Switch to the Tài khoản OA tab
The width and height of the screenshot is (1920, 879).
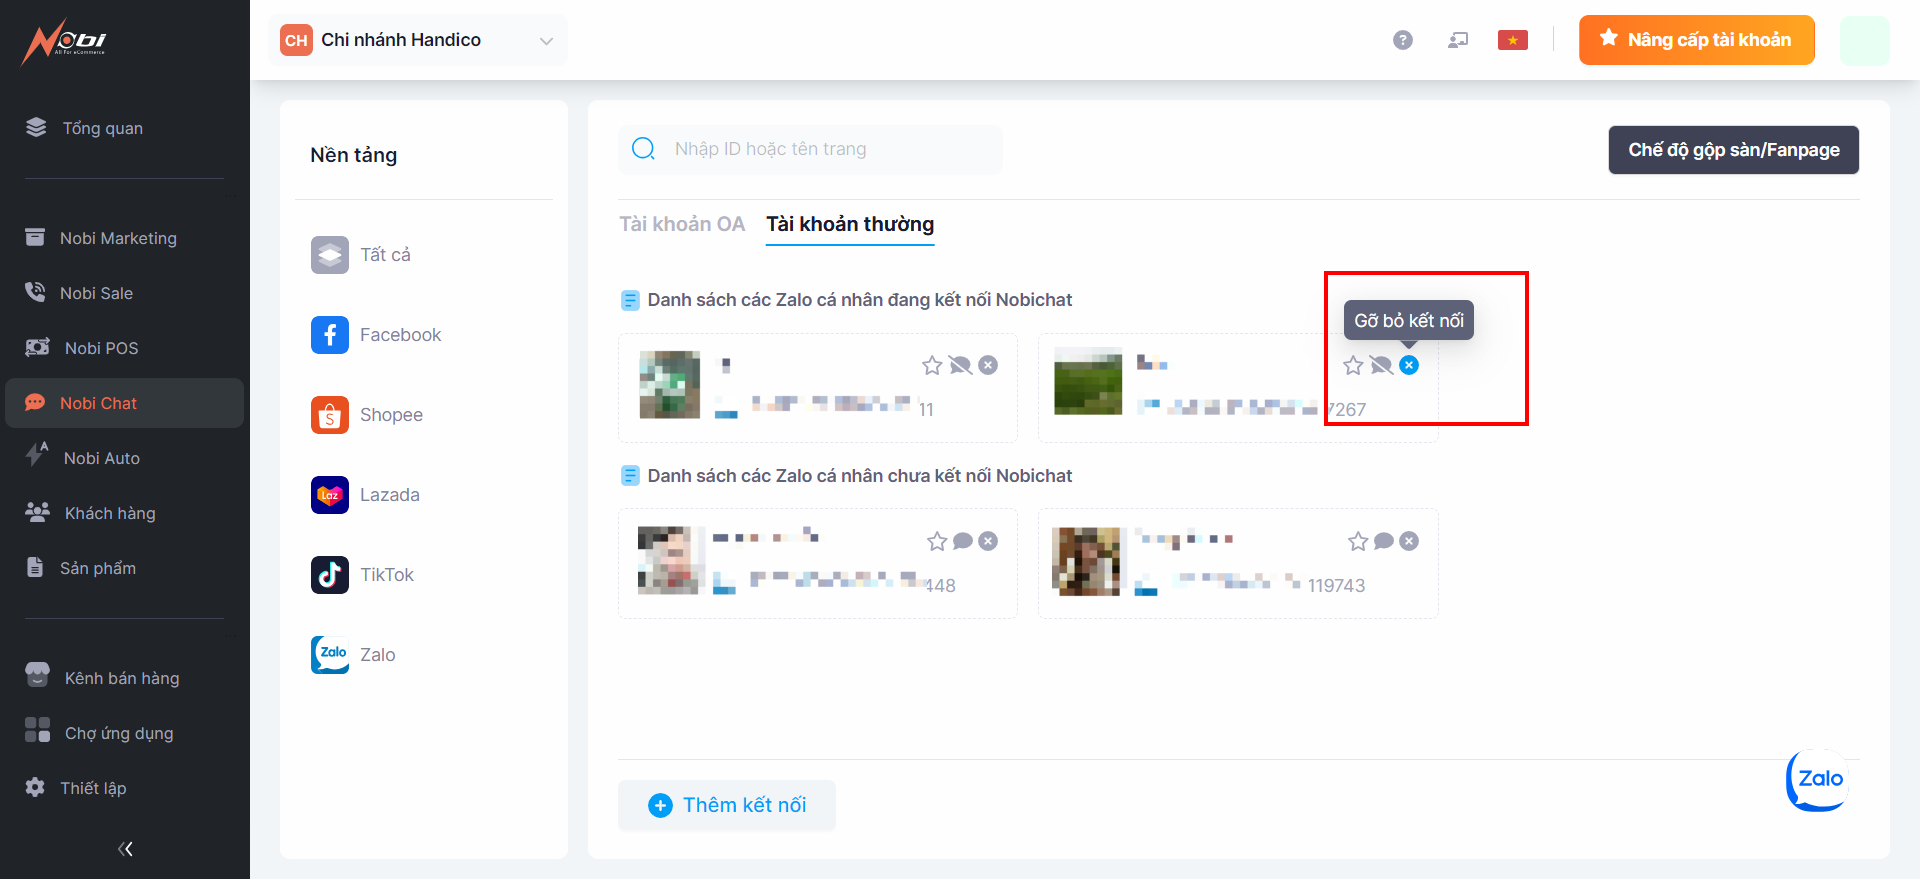[x=682, y=224]
